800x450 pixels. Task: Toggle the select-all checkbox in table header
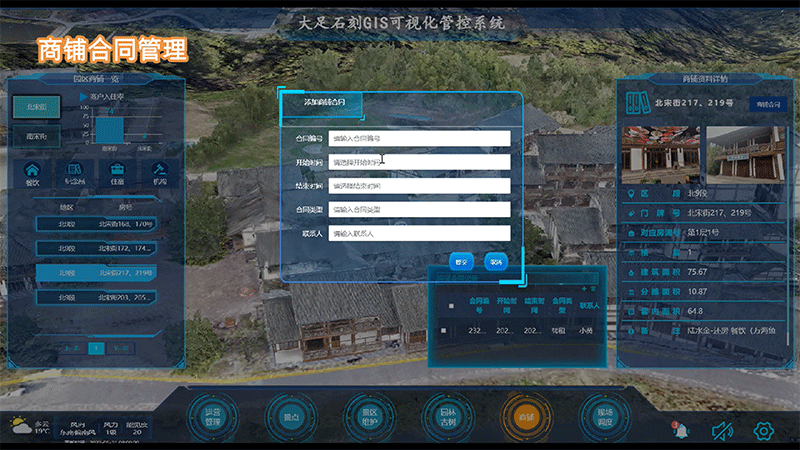(x=451, y=304)
